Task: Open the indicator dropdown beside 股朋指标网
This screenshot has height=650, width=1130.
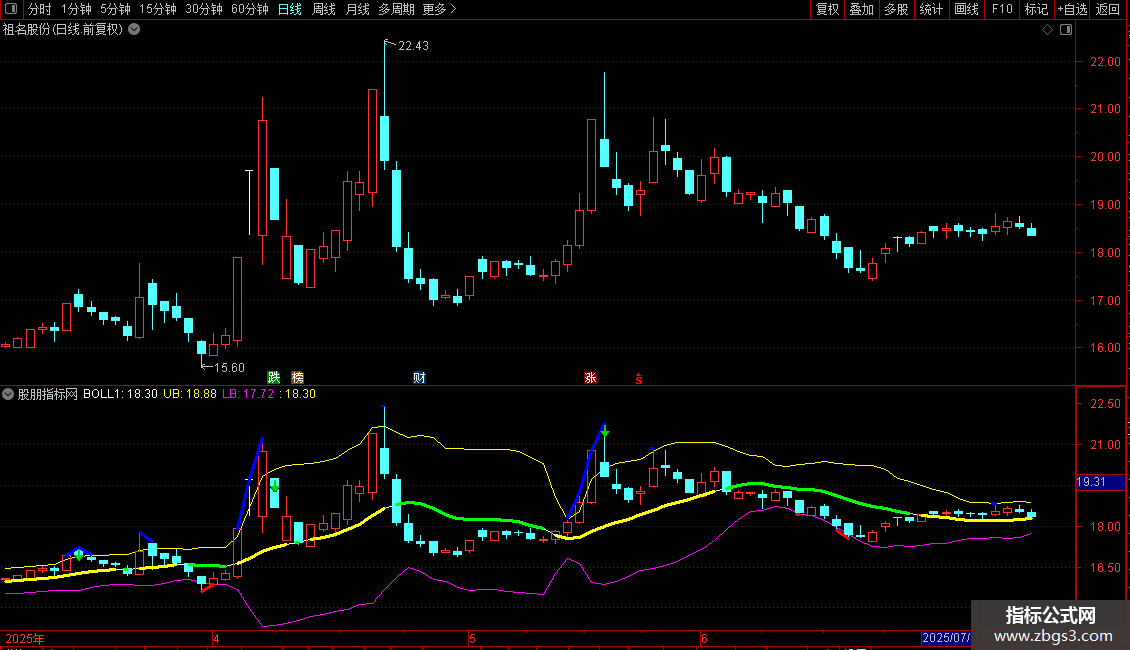Action: tap(8, 394)
